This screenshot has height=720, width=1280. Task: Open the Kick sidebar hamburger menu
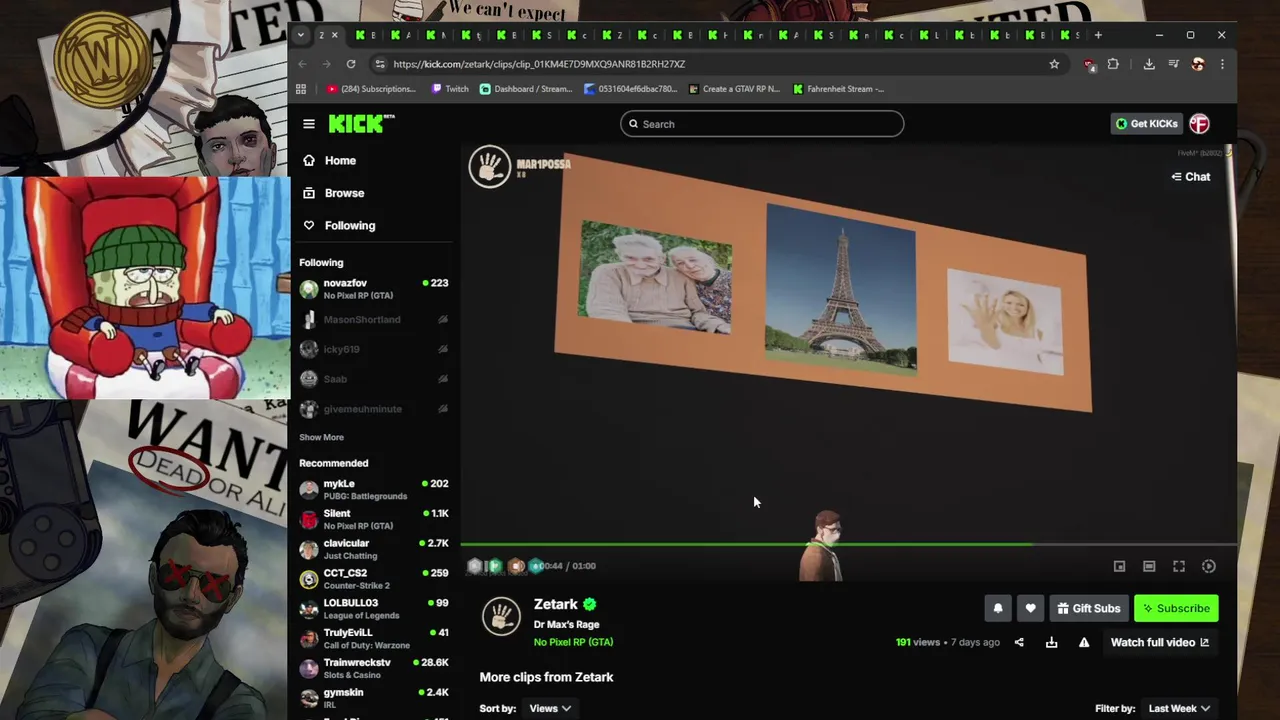tap(309, 124)
